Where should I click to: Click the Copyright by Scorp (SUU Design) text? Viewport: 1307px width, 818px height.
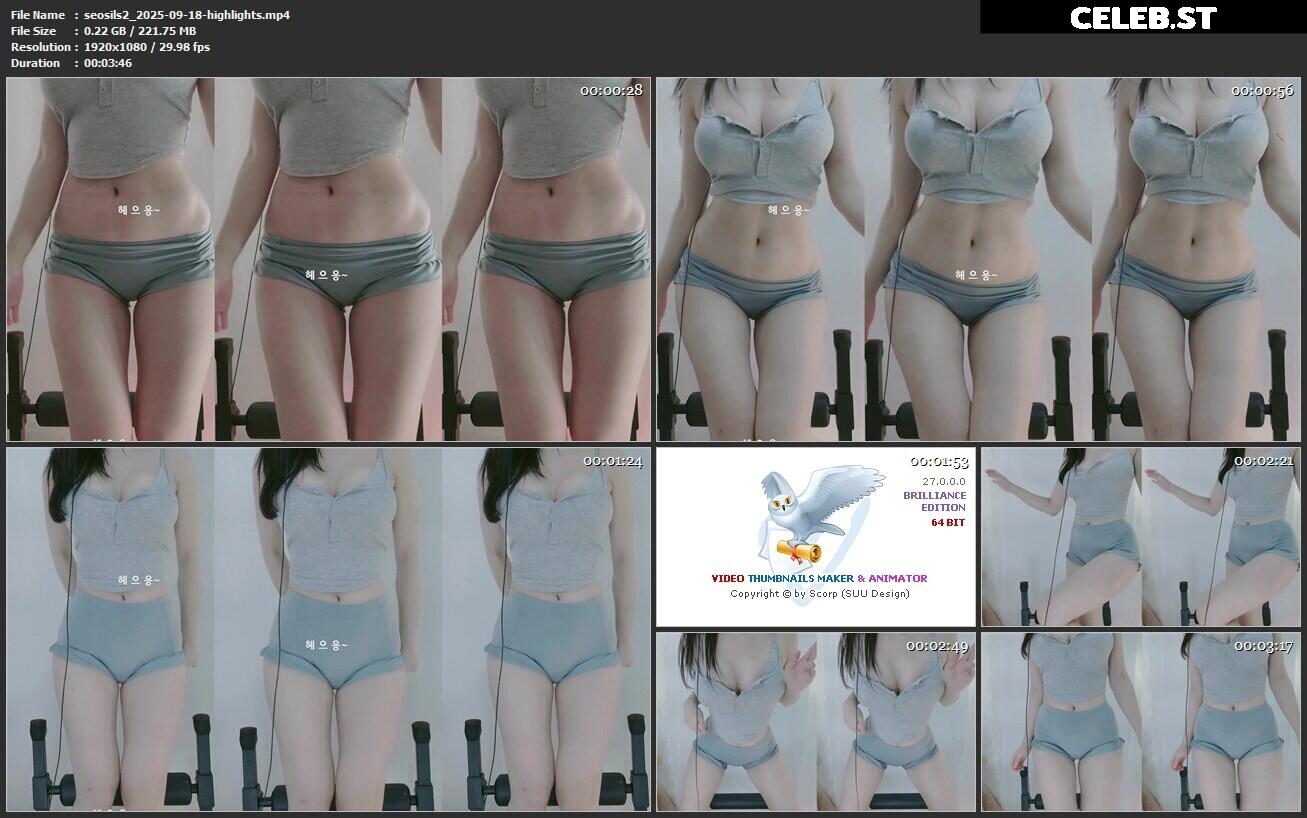(820, 593)
